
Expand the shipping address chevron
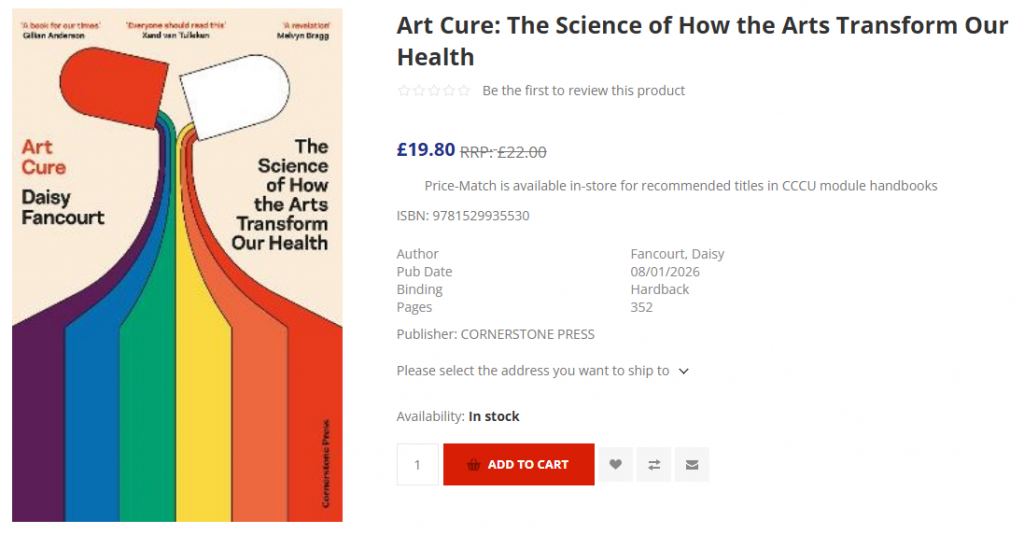tap(684, 371)
